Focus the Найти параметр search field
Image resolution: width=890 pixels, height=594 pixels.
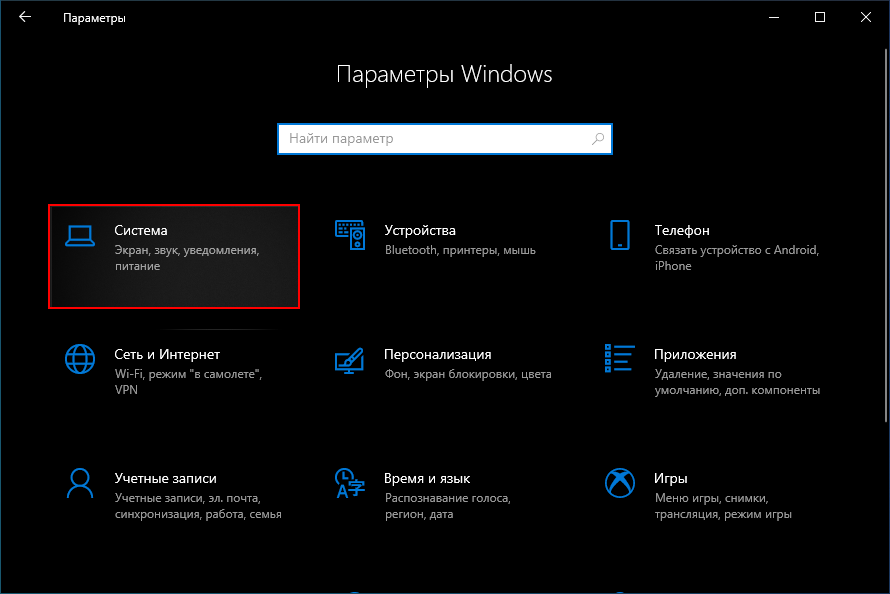pos(445,138)
